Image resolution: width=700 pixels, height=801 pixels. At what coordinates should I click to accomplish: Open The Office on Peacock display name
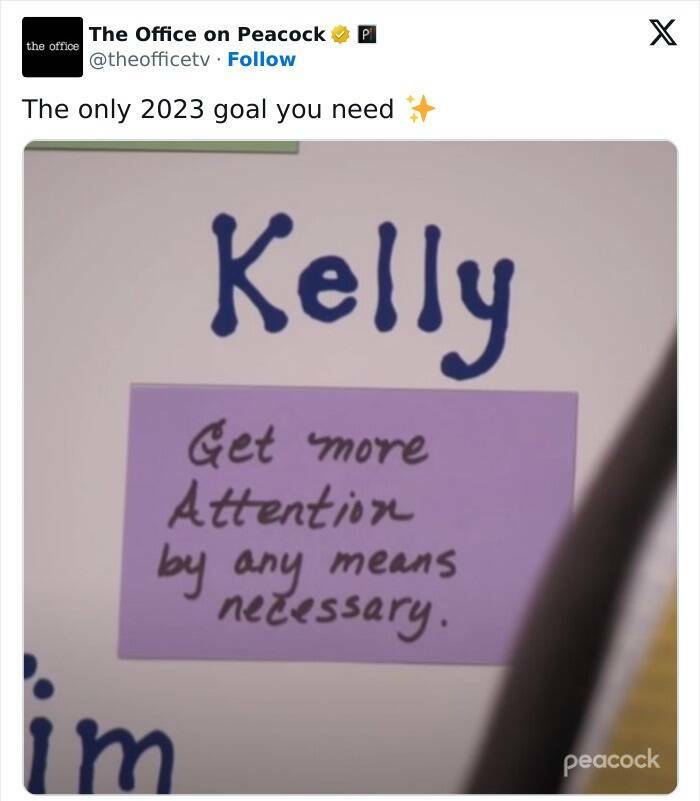point(207,34)
